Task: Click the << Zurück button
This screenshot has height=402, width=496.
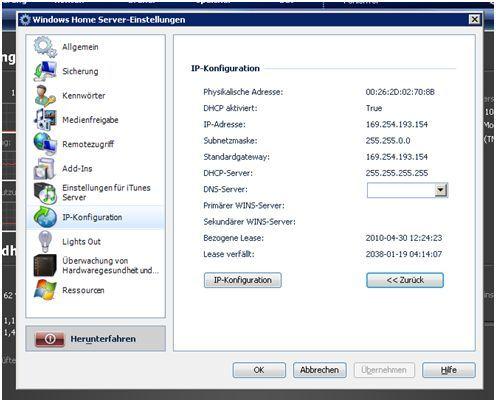Action: pos(405,280)
